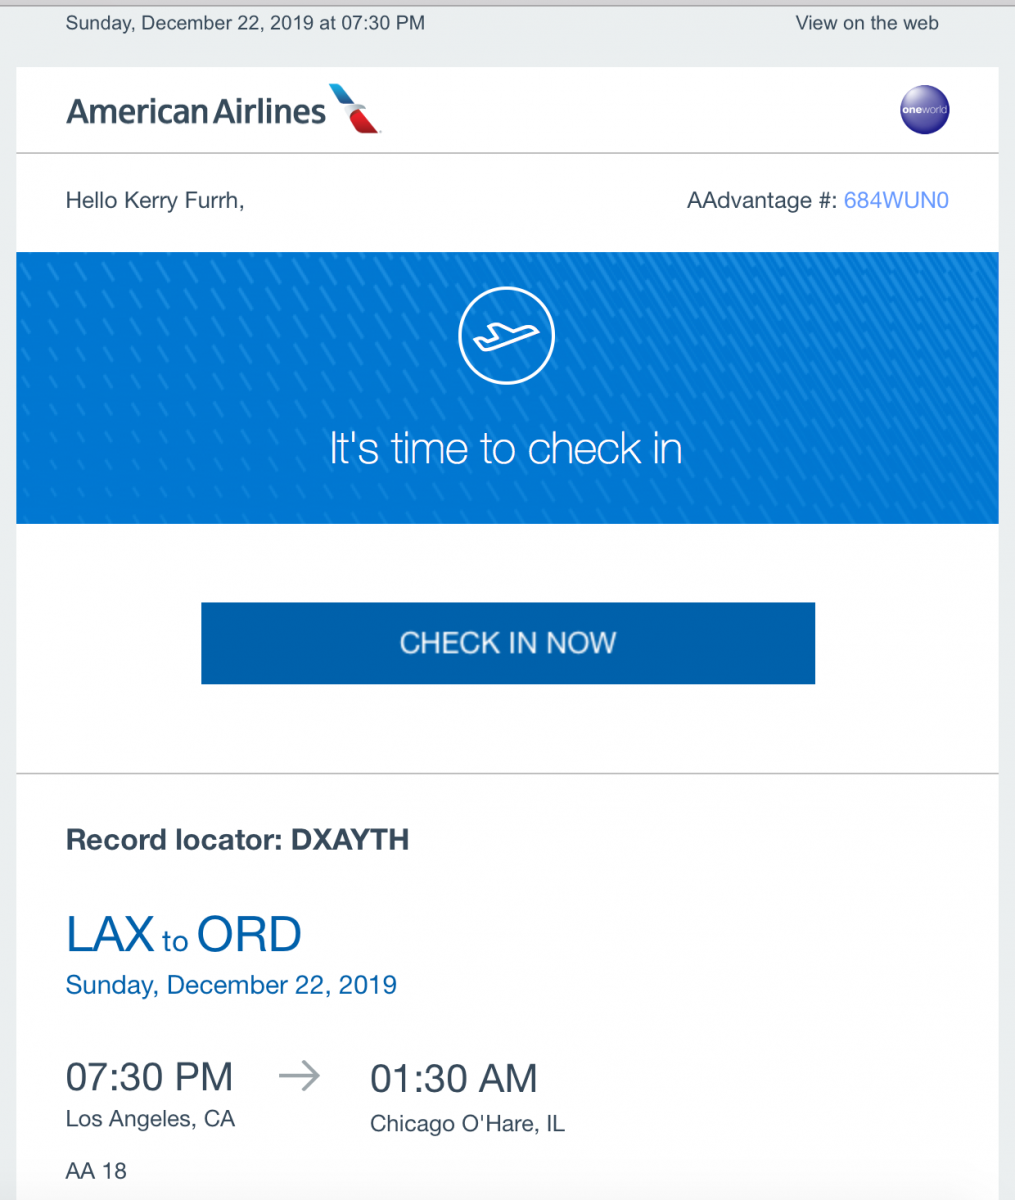This screenshot has height=1200, width=1015.
Task: Click the AA 18 flight number
Action: coord(96,1171)
